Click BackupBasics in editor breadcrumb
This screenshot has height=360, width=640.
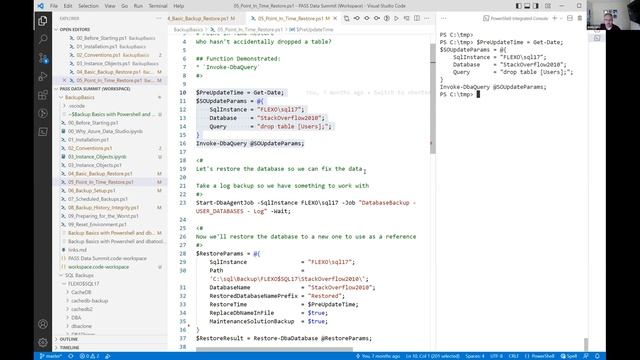(x=188, y=30)
